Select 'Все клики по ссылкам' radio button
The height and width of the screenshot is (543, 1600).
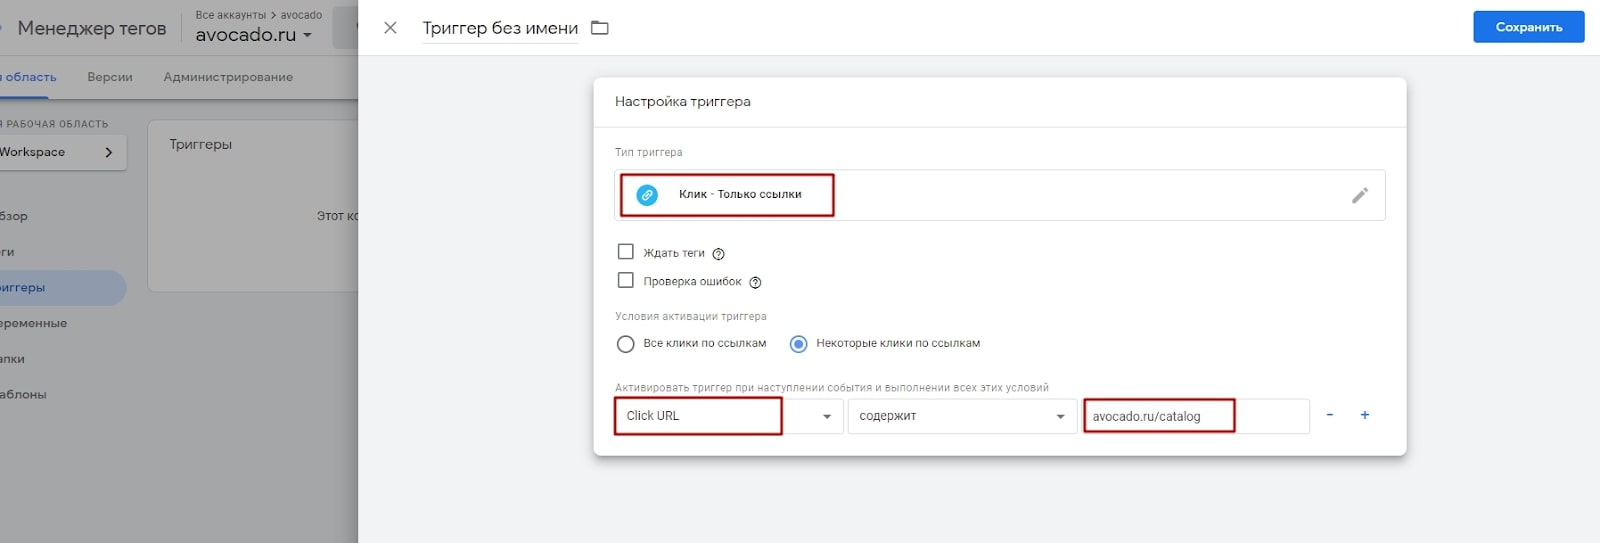pos(626,344)
